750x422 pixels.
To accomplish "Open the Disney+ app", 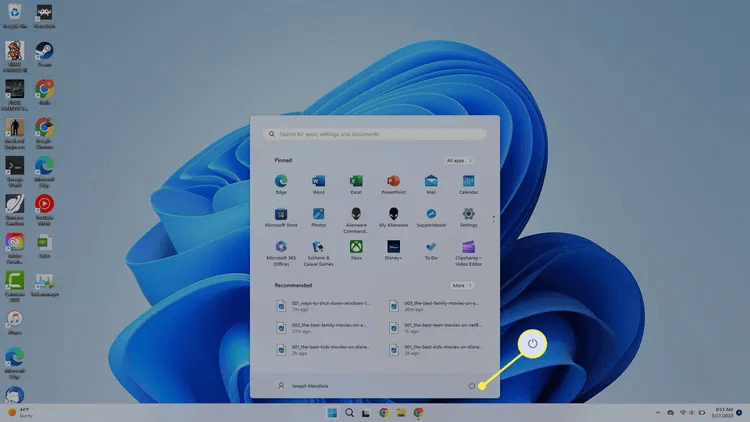I will pyautogui.click(x=393, y=250).
